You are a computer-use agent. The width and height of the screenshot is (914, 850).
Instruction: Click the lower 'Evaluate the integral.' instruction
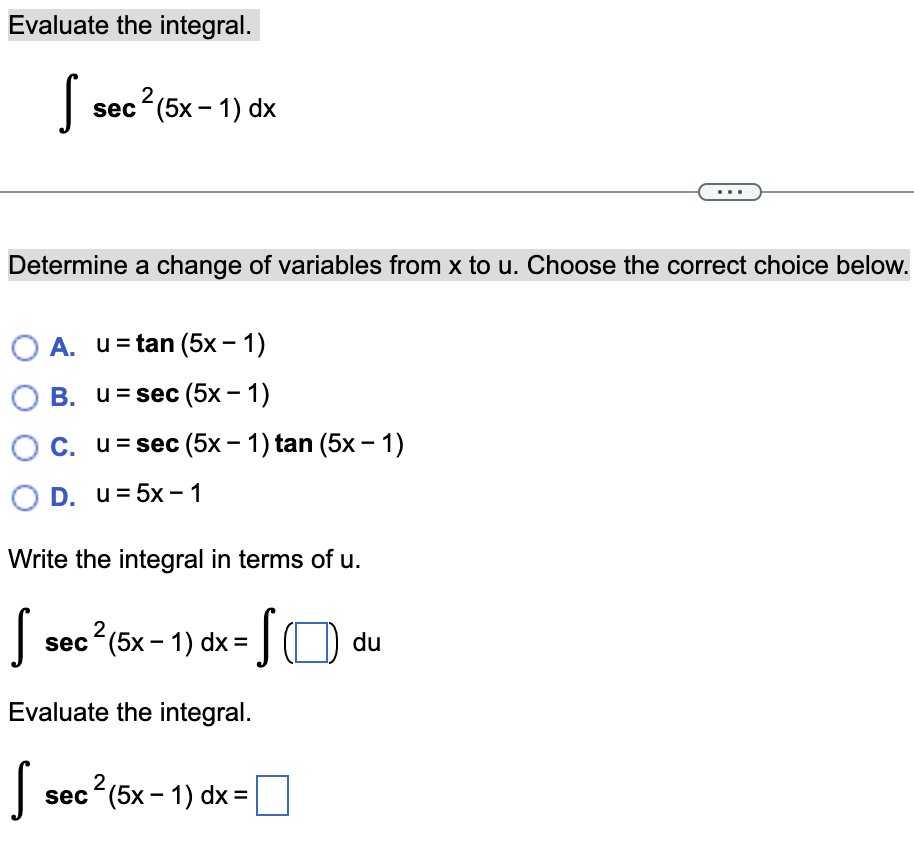pos(130,712)
